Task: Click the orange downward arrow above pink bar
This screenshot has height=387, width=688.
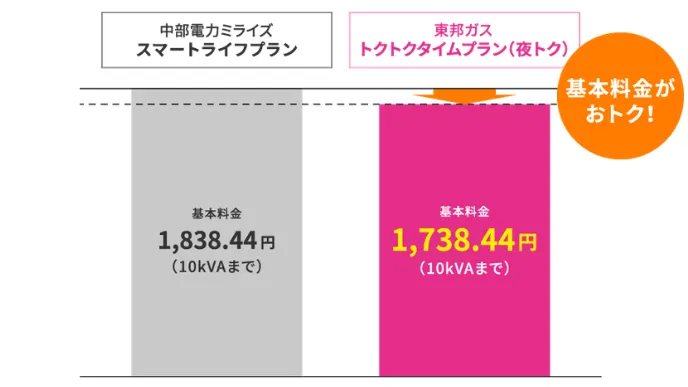Action: coord(464,96)
